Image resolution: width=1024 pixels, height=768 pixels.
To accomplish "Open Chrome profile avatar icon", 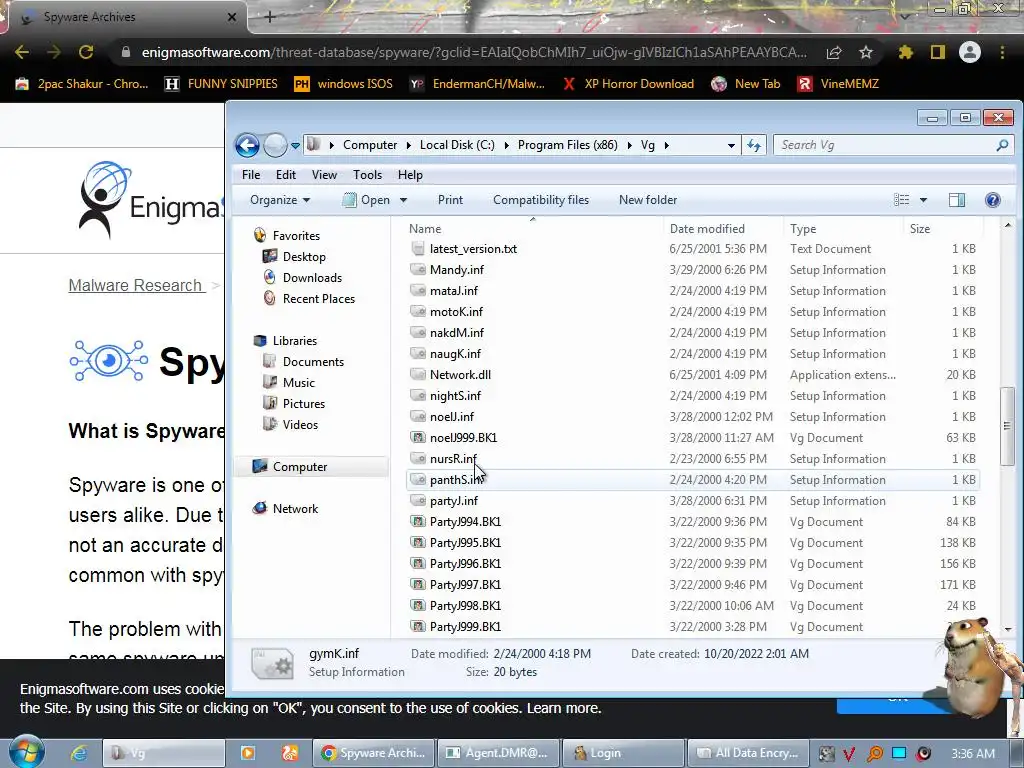I will click(x=970, y=52).
